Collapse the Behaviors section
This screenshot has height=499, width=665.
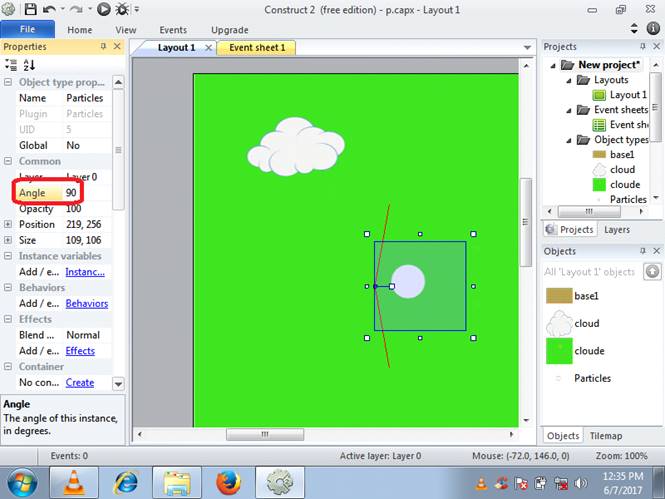(8, 287)
